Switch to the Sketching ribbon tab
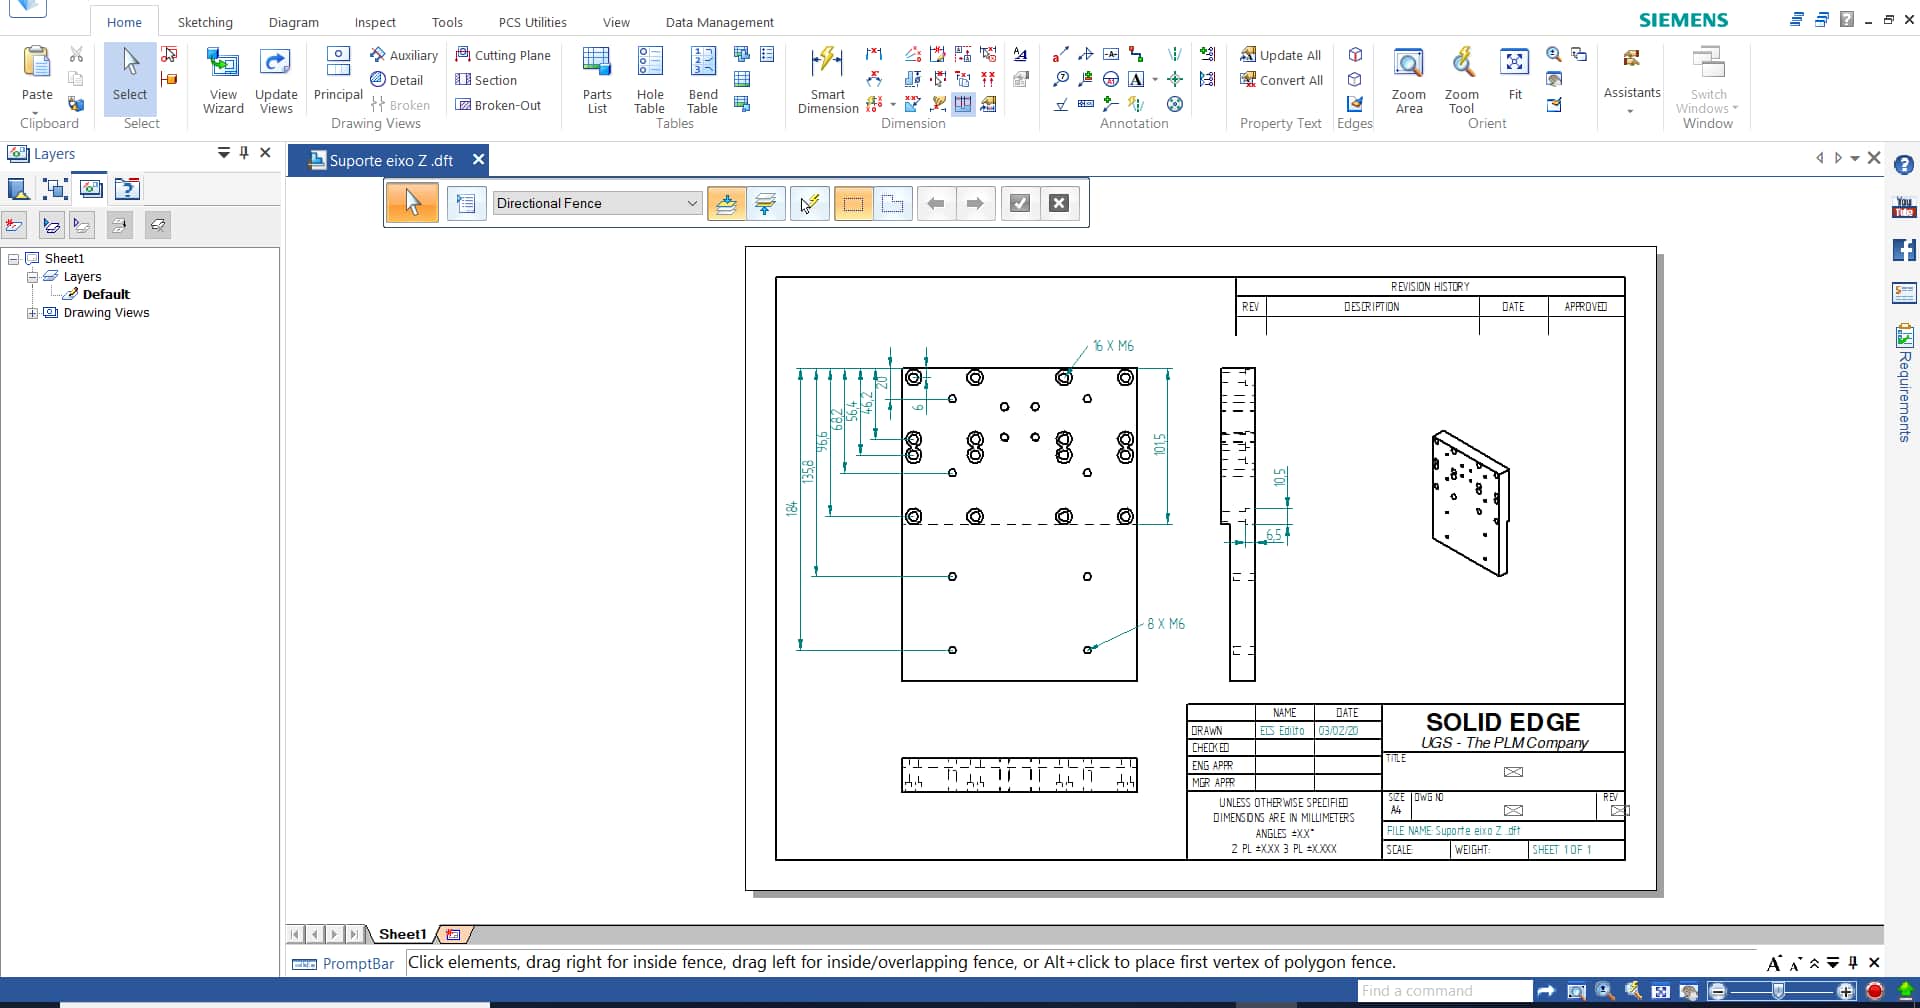 [x=205, y=22]
